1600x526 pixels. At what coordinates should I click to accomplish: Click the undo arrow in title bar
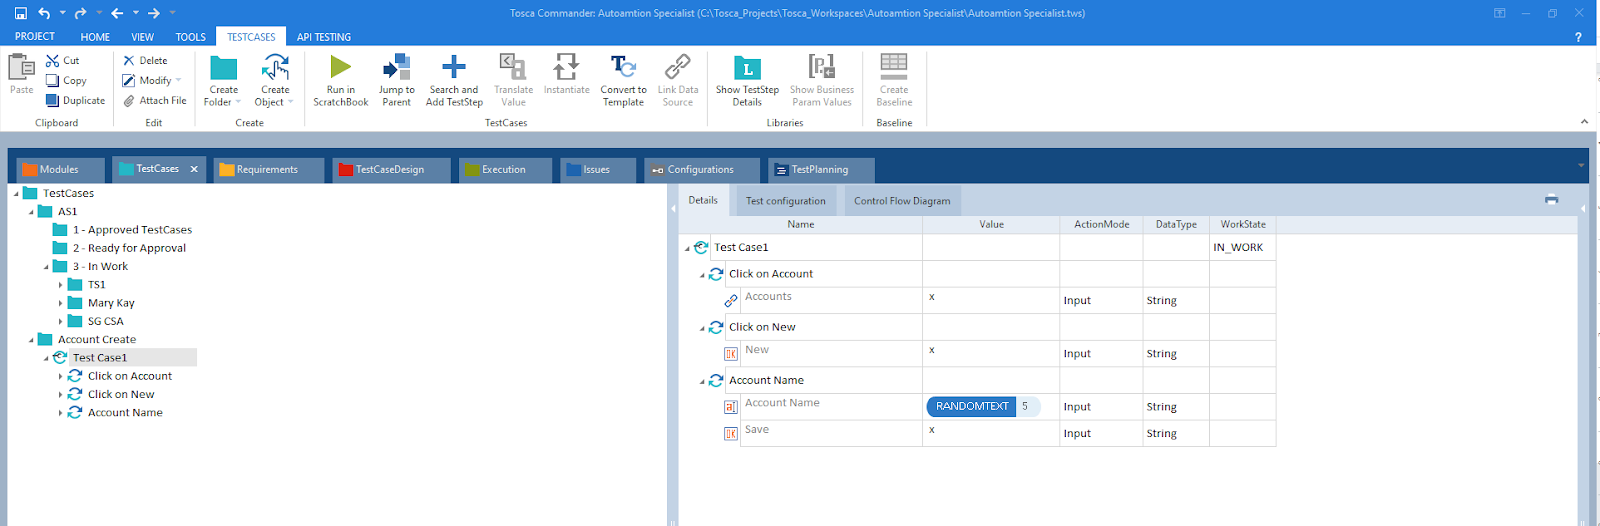point(44,13)
